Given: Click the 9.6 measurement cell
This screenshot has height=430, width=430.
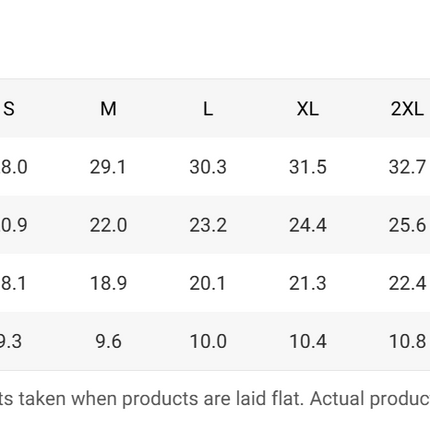Looking at the screenshot, I should pos(108,341).
